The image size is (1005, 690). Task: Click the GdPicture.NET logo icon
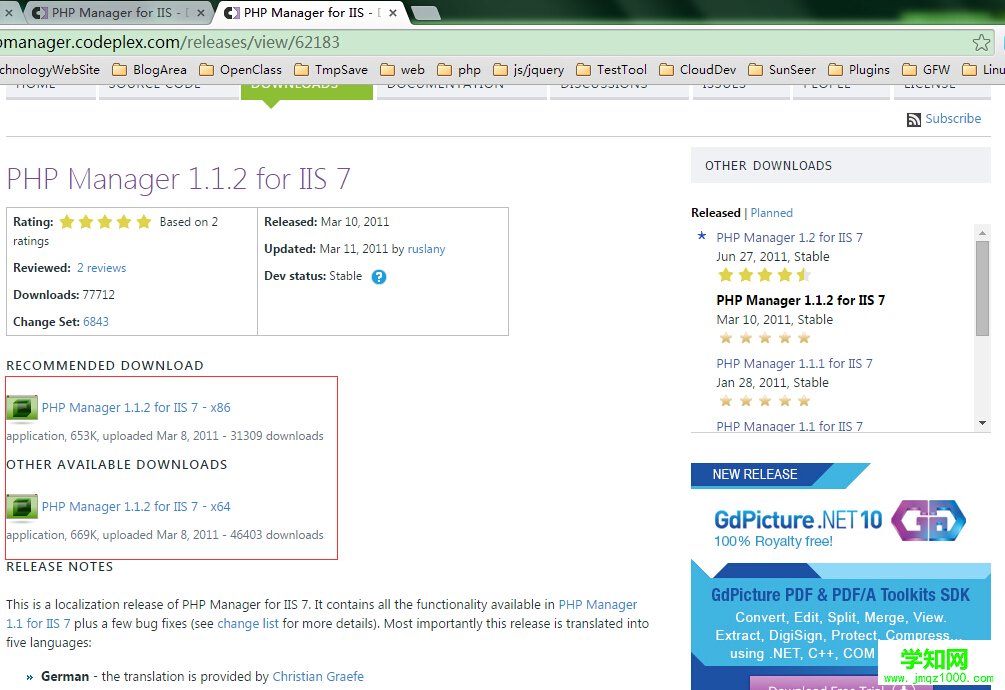(x=929, y=520)
